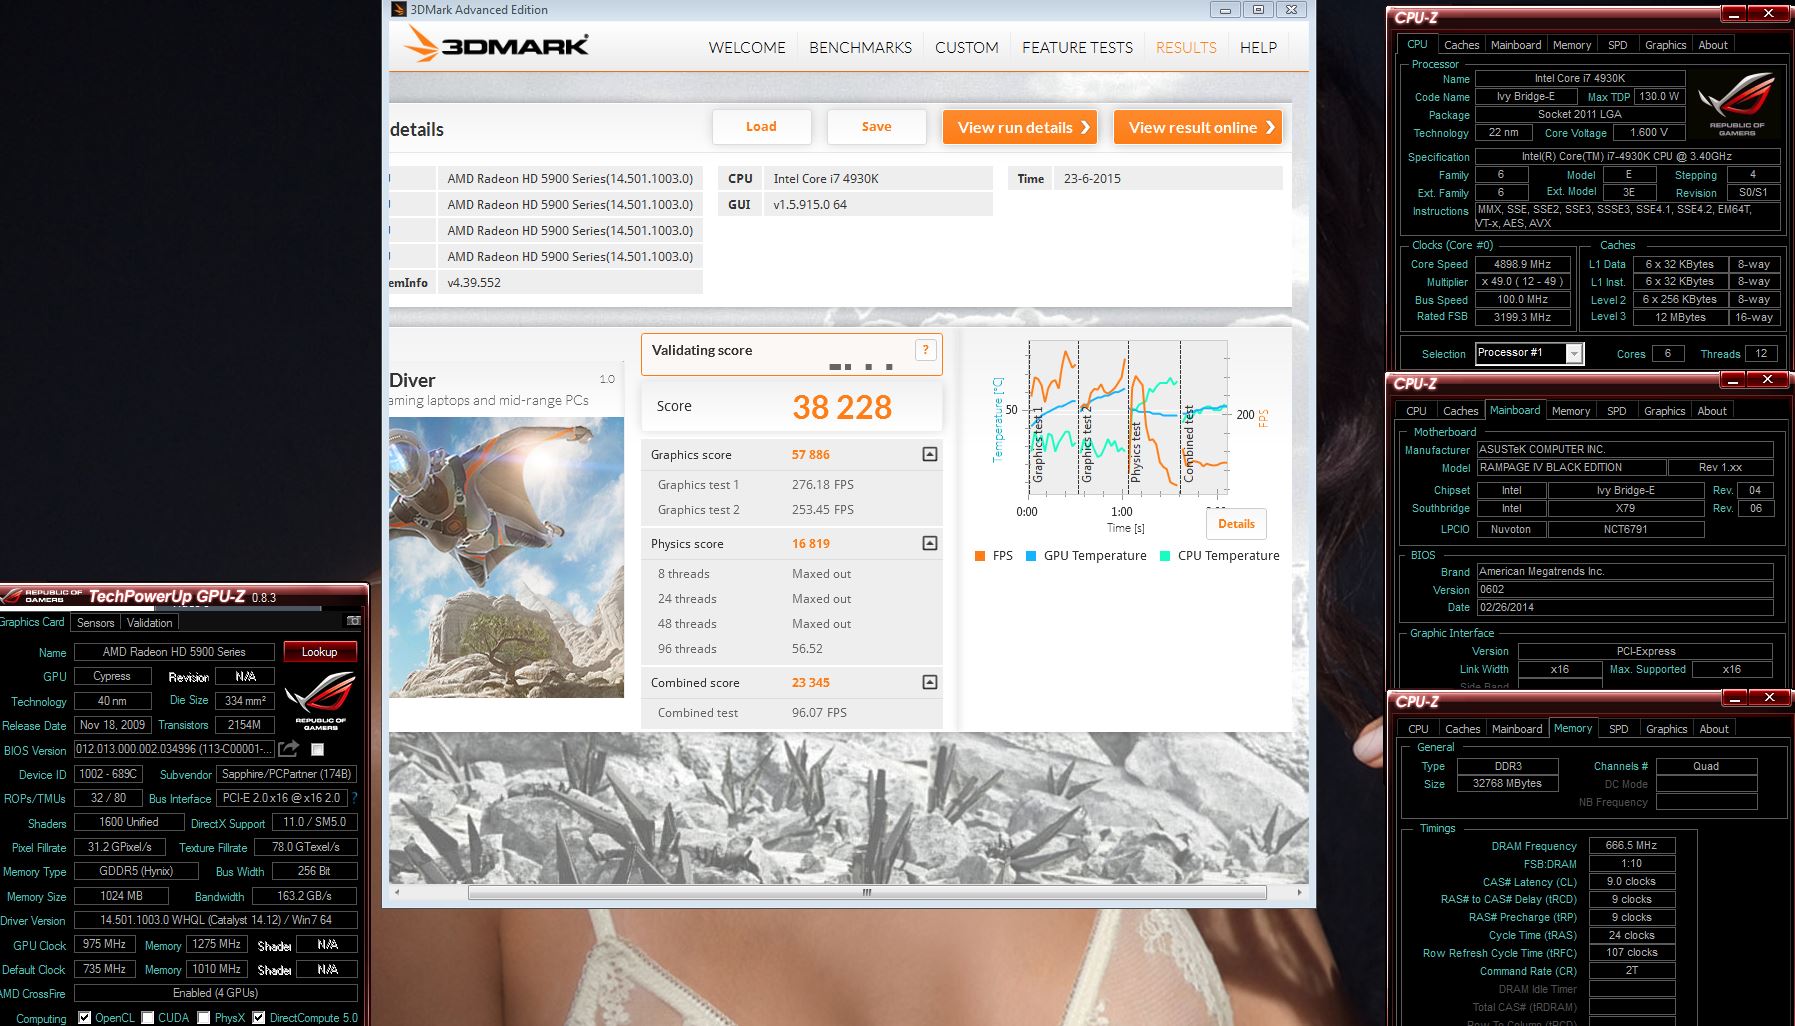
Task: Click View result online
Action: click(x=1198, y=127)
